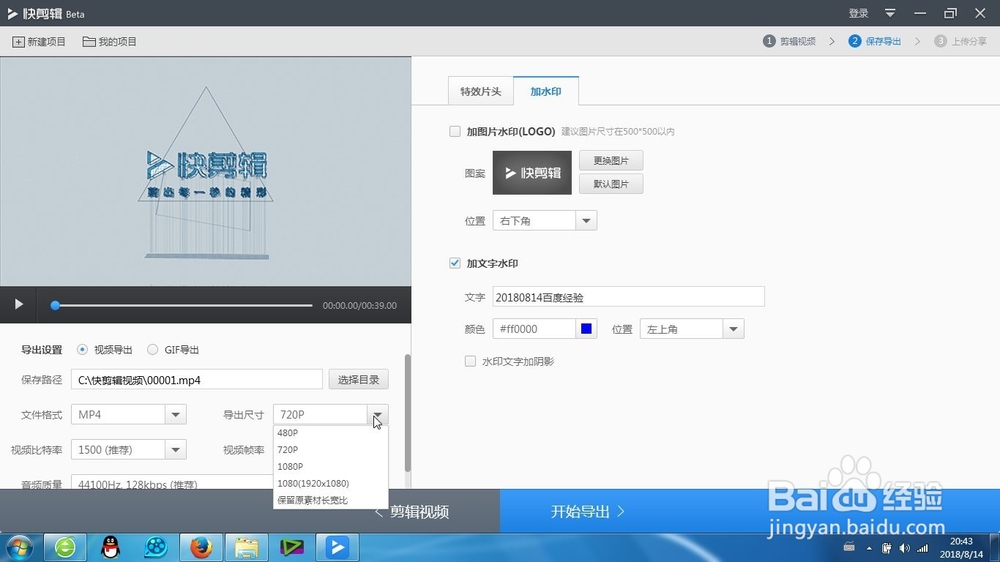Uncheck 加文字水印 checkbox
Image resolution: width=1000 pixels, height=562 pixels.
[x=455, y=263]
